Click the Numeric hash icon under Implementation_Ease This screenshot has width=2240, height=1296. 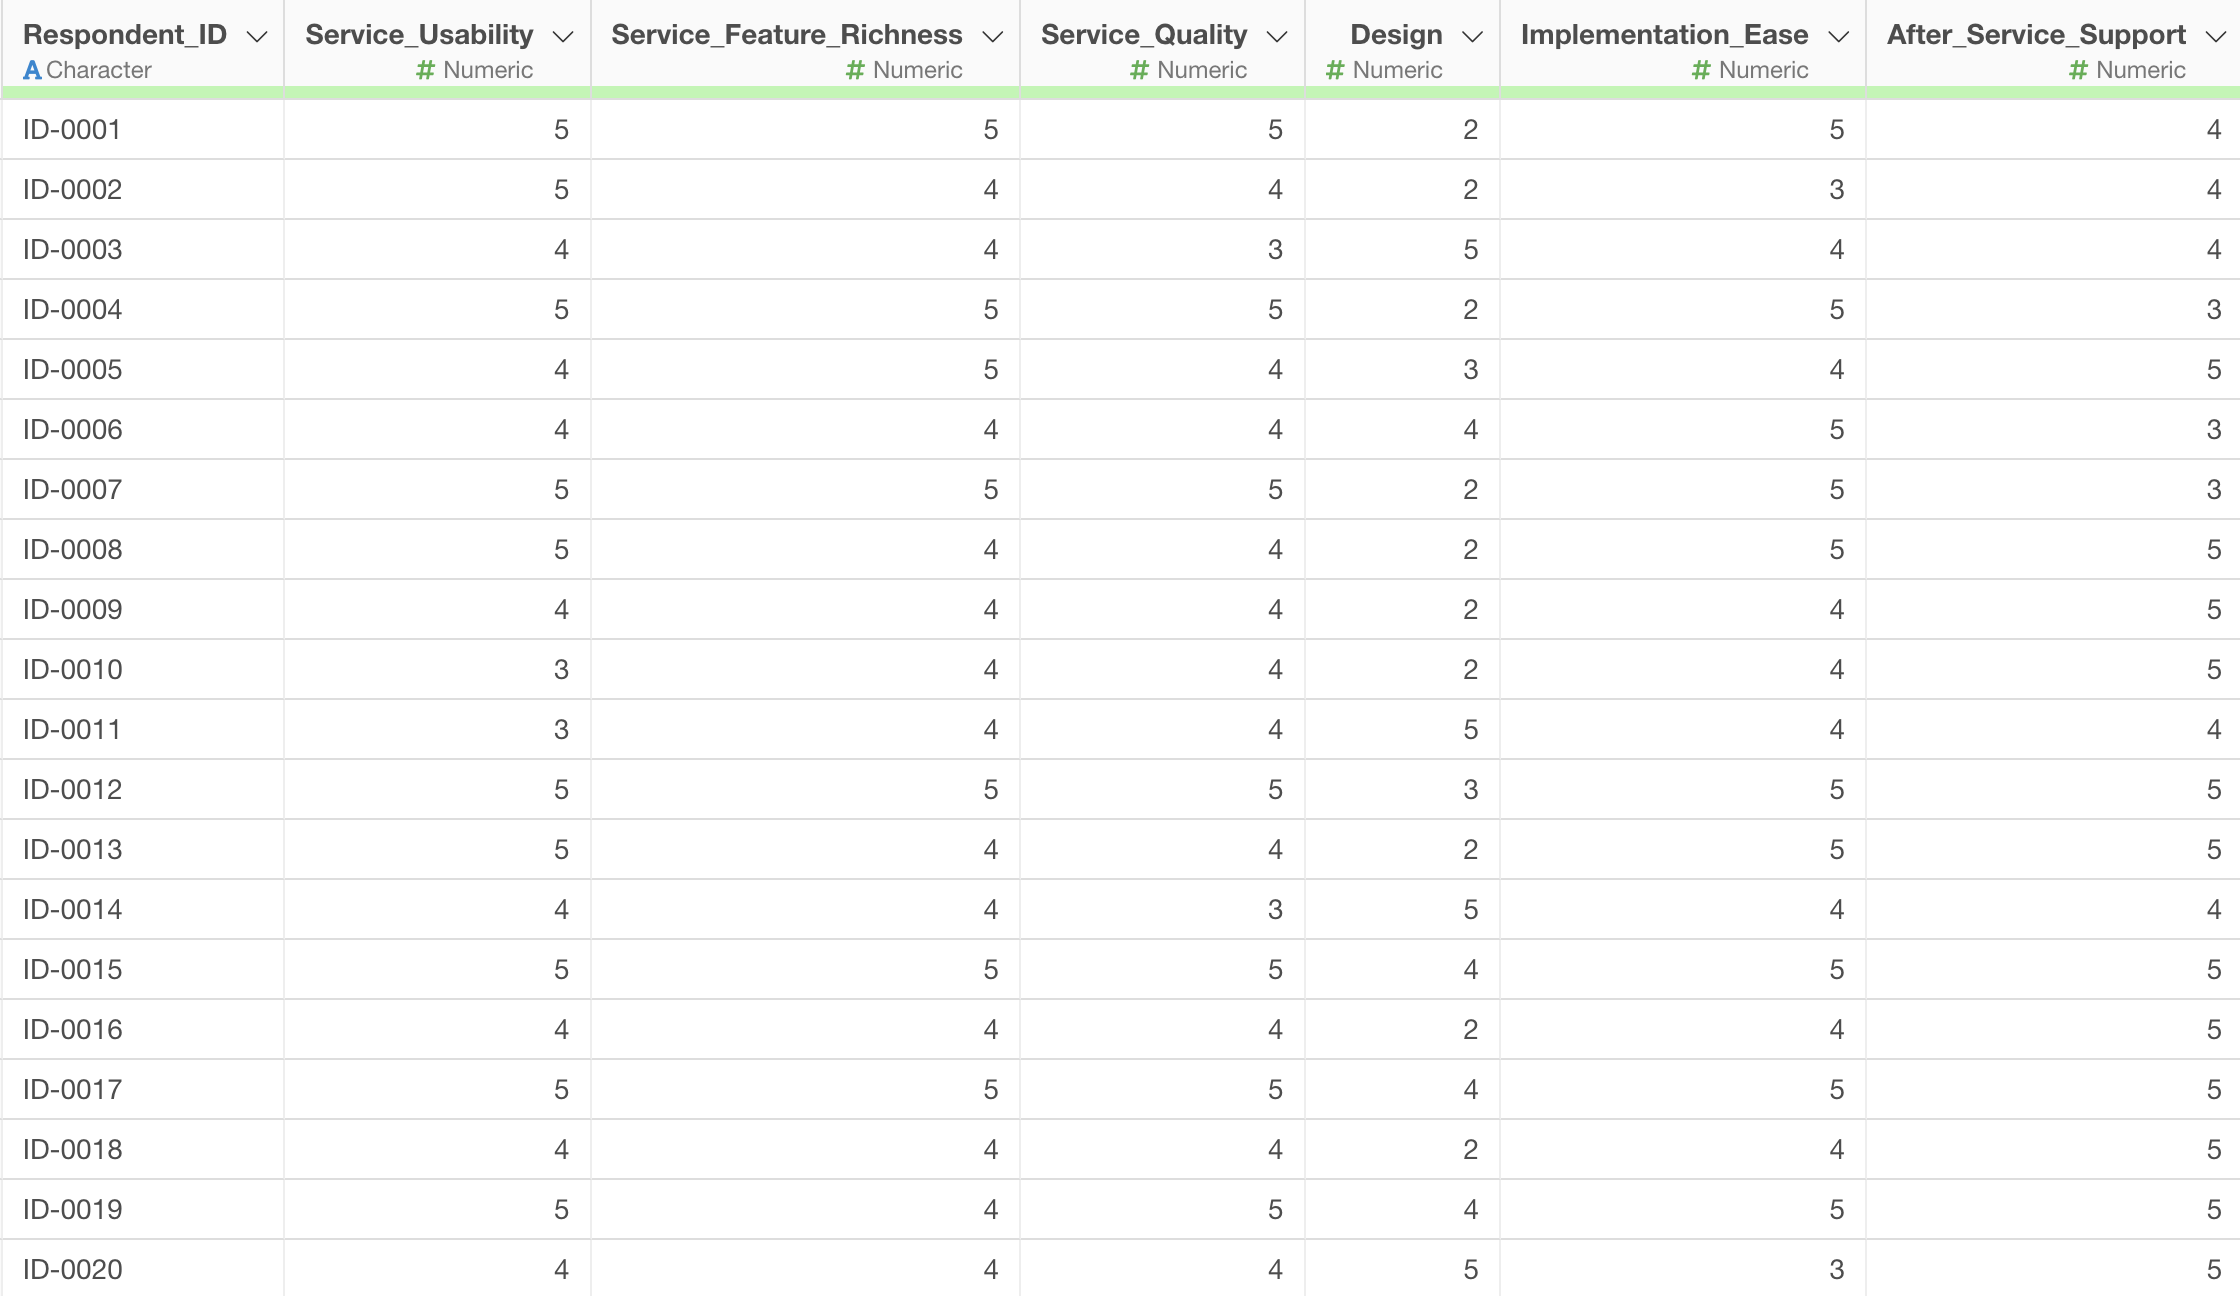pos(1701,70)
